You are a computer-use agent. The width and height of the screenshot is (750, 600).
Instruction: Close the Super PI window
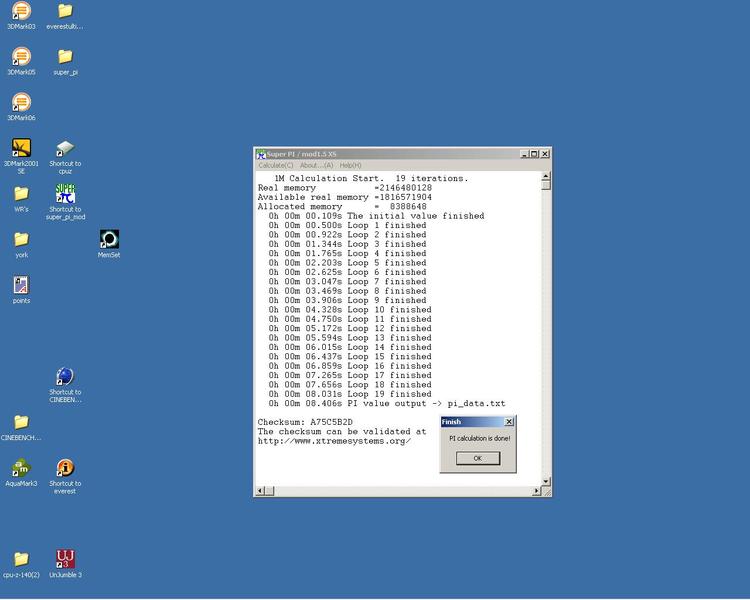click(545, 154)
